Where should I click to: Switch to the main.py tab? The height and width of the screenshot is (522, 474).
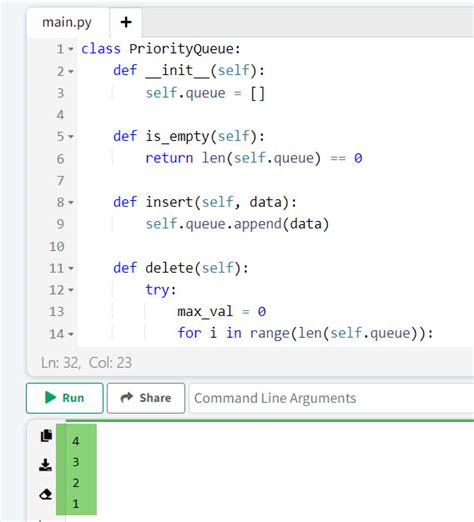(x=67, y=22)
